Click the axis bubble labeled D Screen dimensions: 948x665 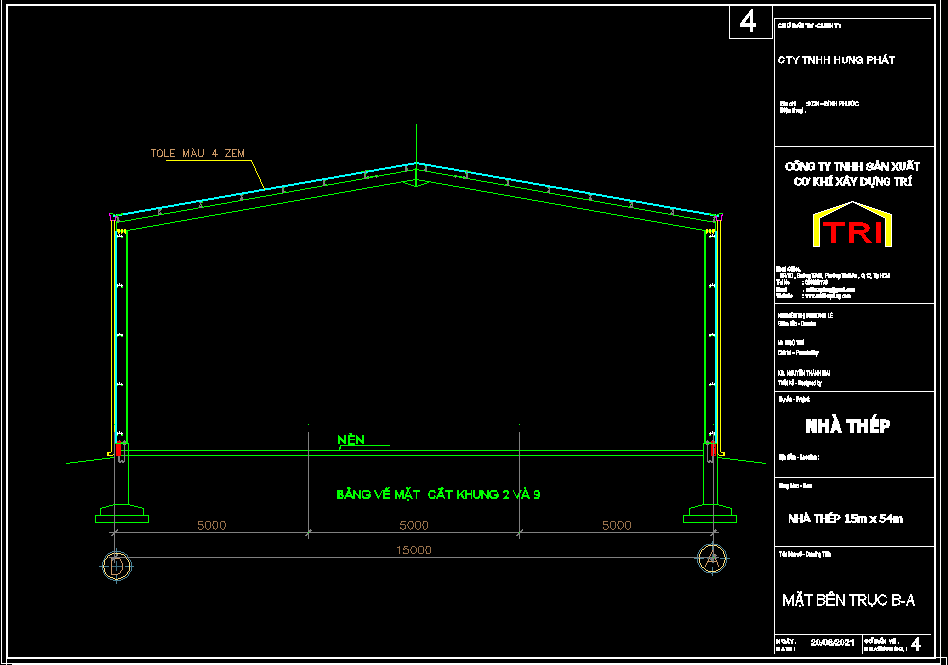tap(116, 566)
